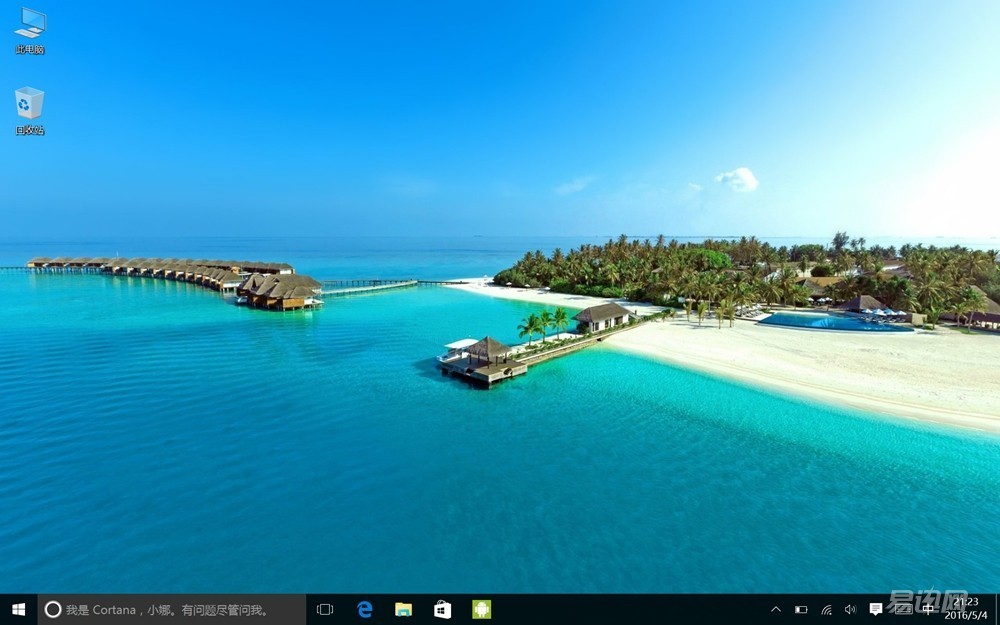Open the touch keyboard icon
Image resolution: width=1000 pixels, height=625 pixels.
click(x=903, y=610)
